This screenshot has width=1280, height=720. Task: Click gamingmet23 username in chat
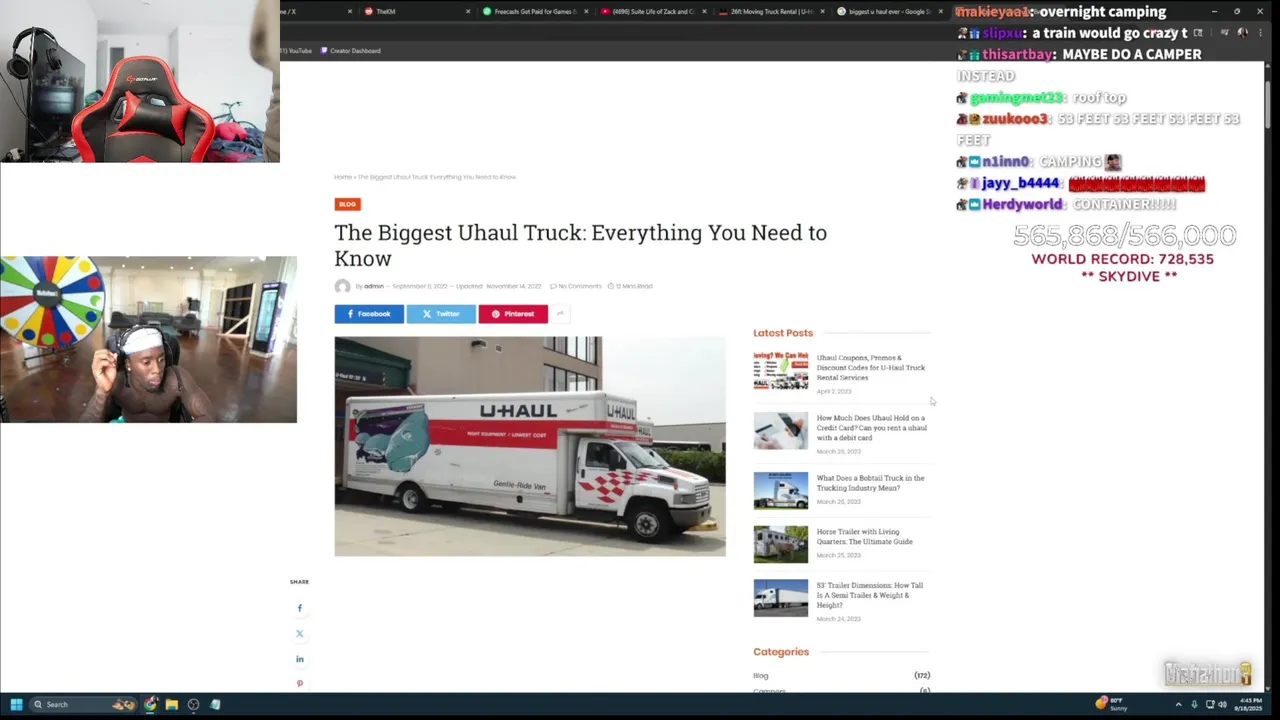coord(1016,98)
